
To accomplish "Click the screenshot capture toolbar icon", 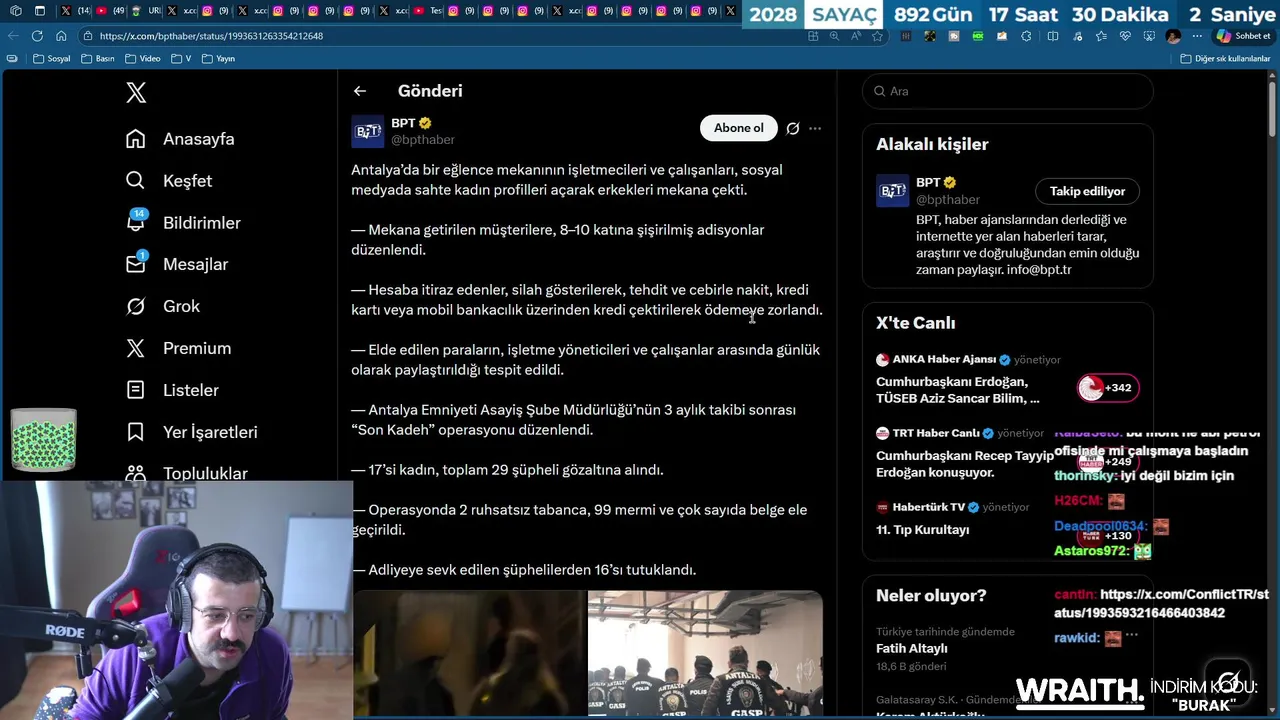I will (1149, 36).
